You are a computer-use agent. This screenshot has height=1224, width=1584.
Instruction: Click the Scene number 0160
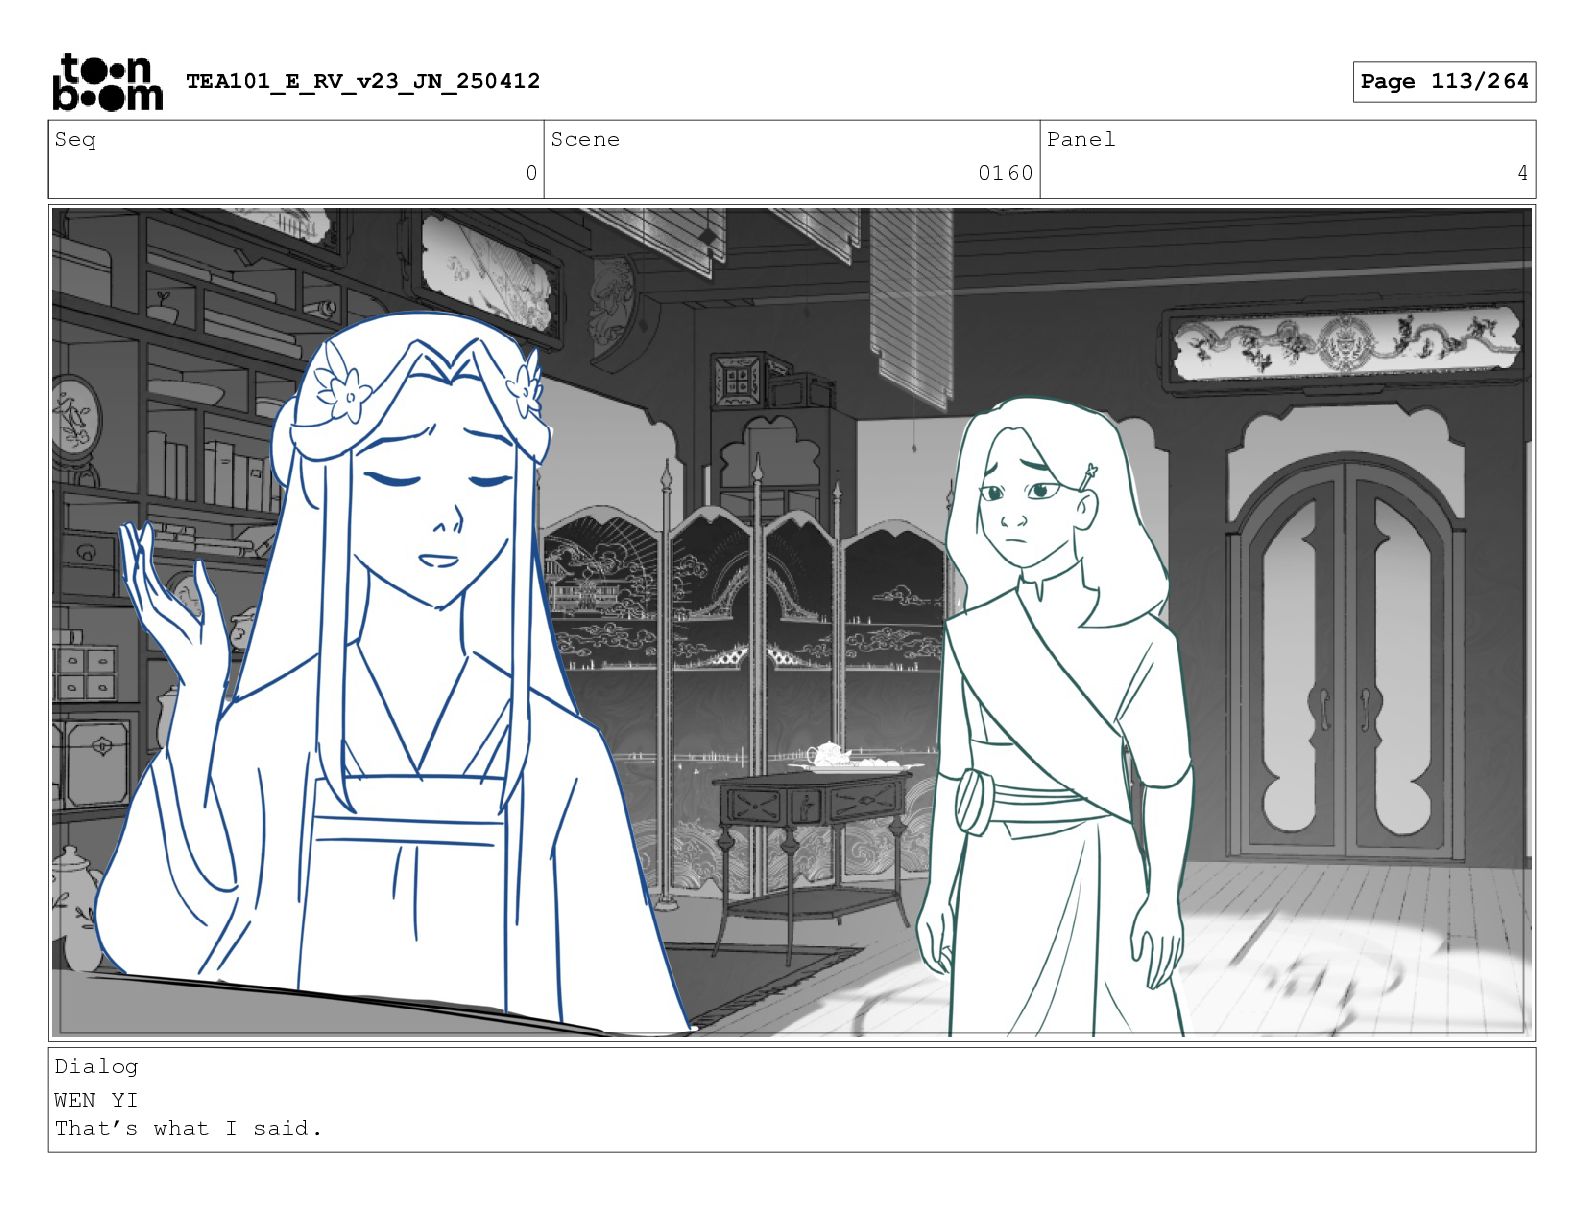[1005, 174]
